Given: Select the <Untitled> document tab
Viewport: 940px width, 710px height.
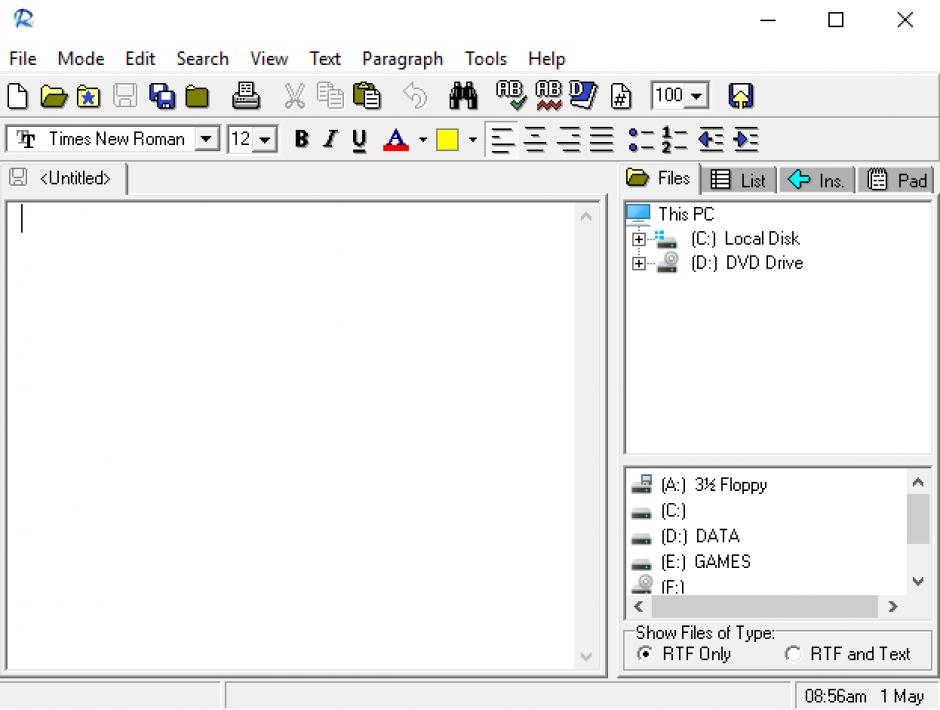Looking at the screenshot, I should click(63, 178).
